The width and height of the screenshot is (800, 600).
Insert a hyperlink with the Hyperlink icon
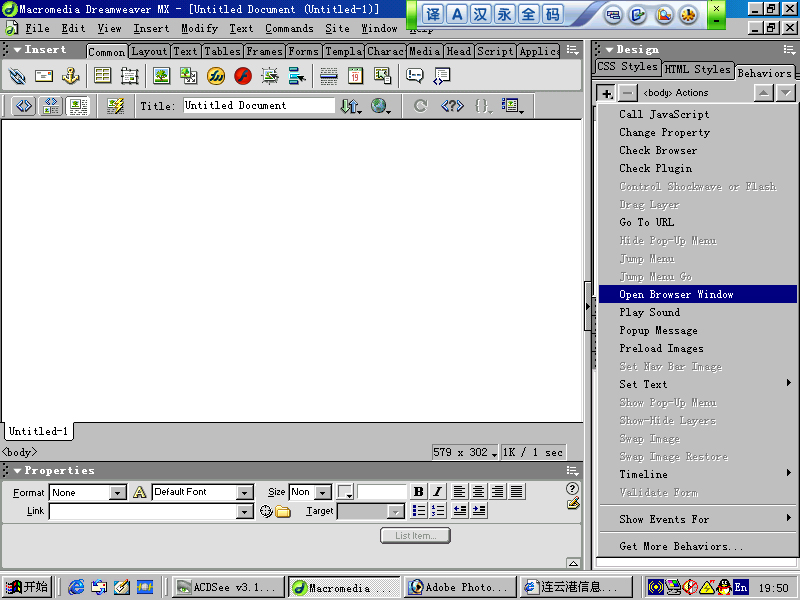tap(17, 76)
